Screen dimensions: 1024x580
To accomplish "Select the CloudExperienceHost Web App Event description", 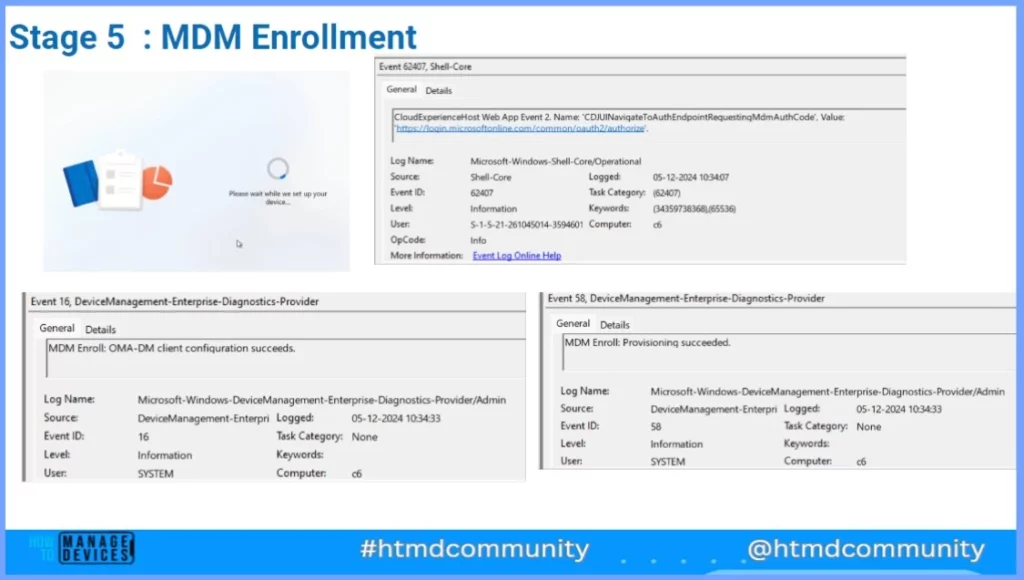I will [619, 122].
